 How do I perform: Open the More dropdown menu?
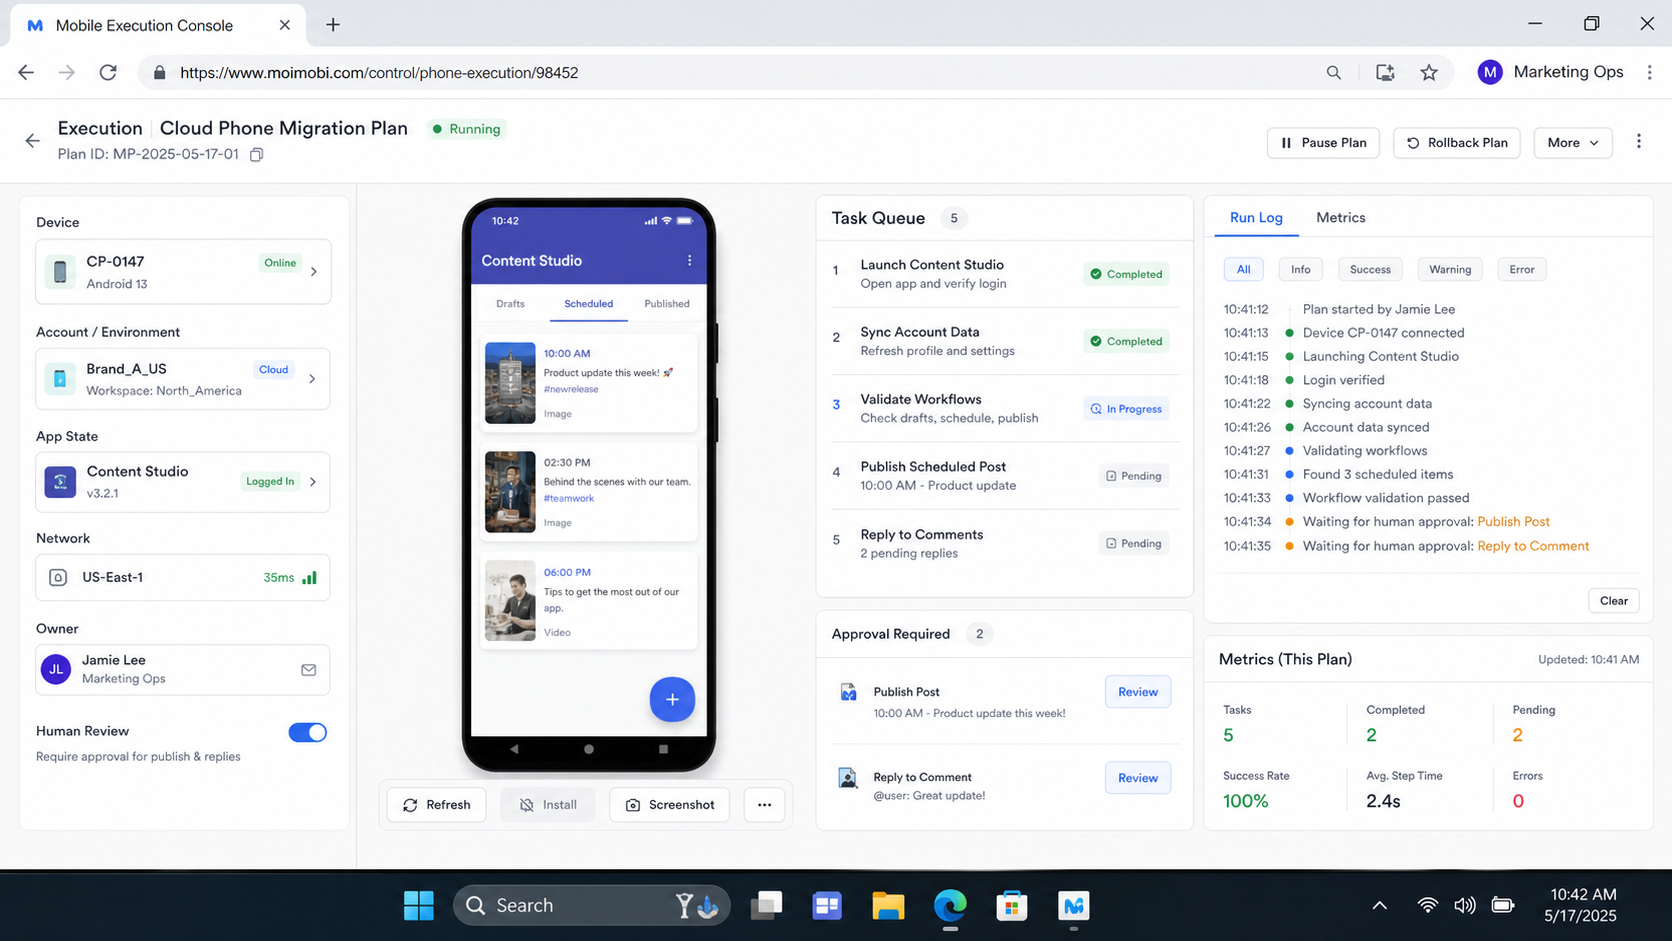[x=1572, y=143]
